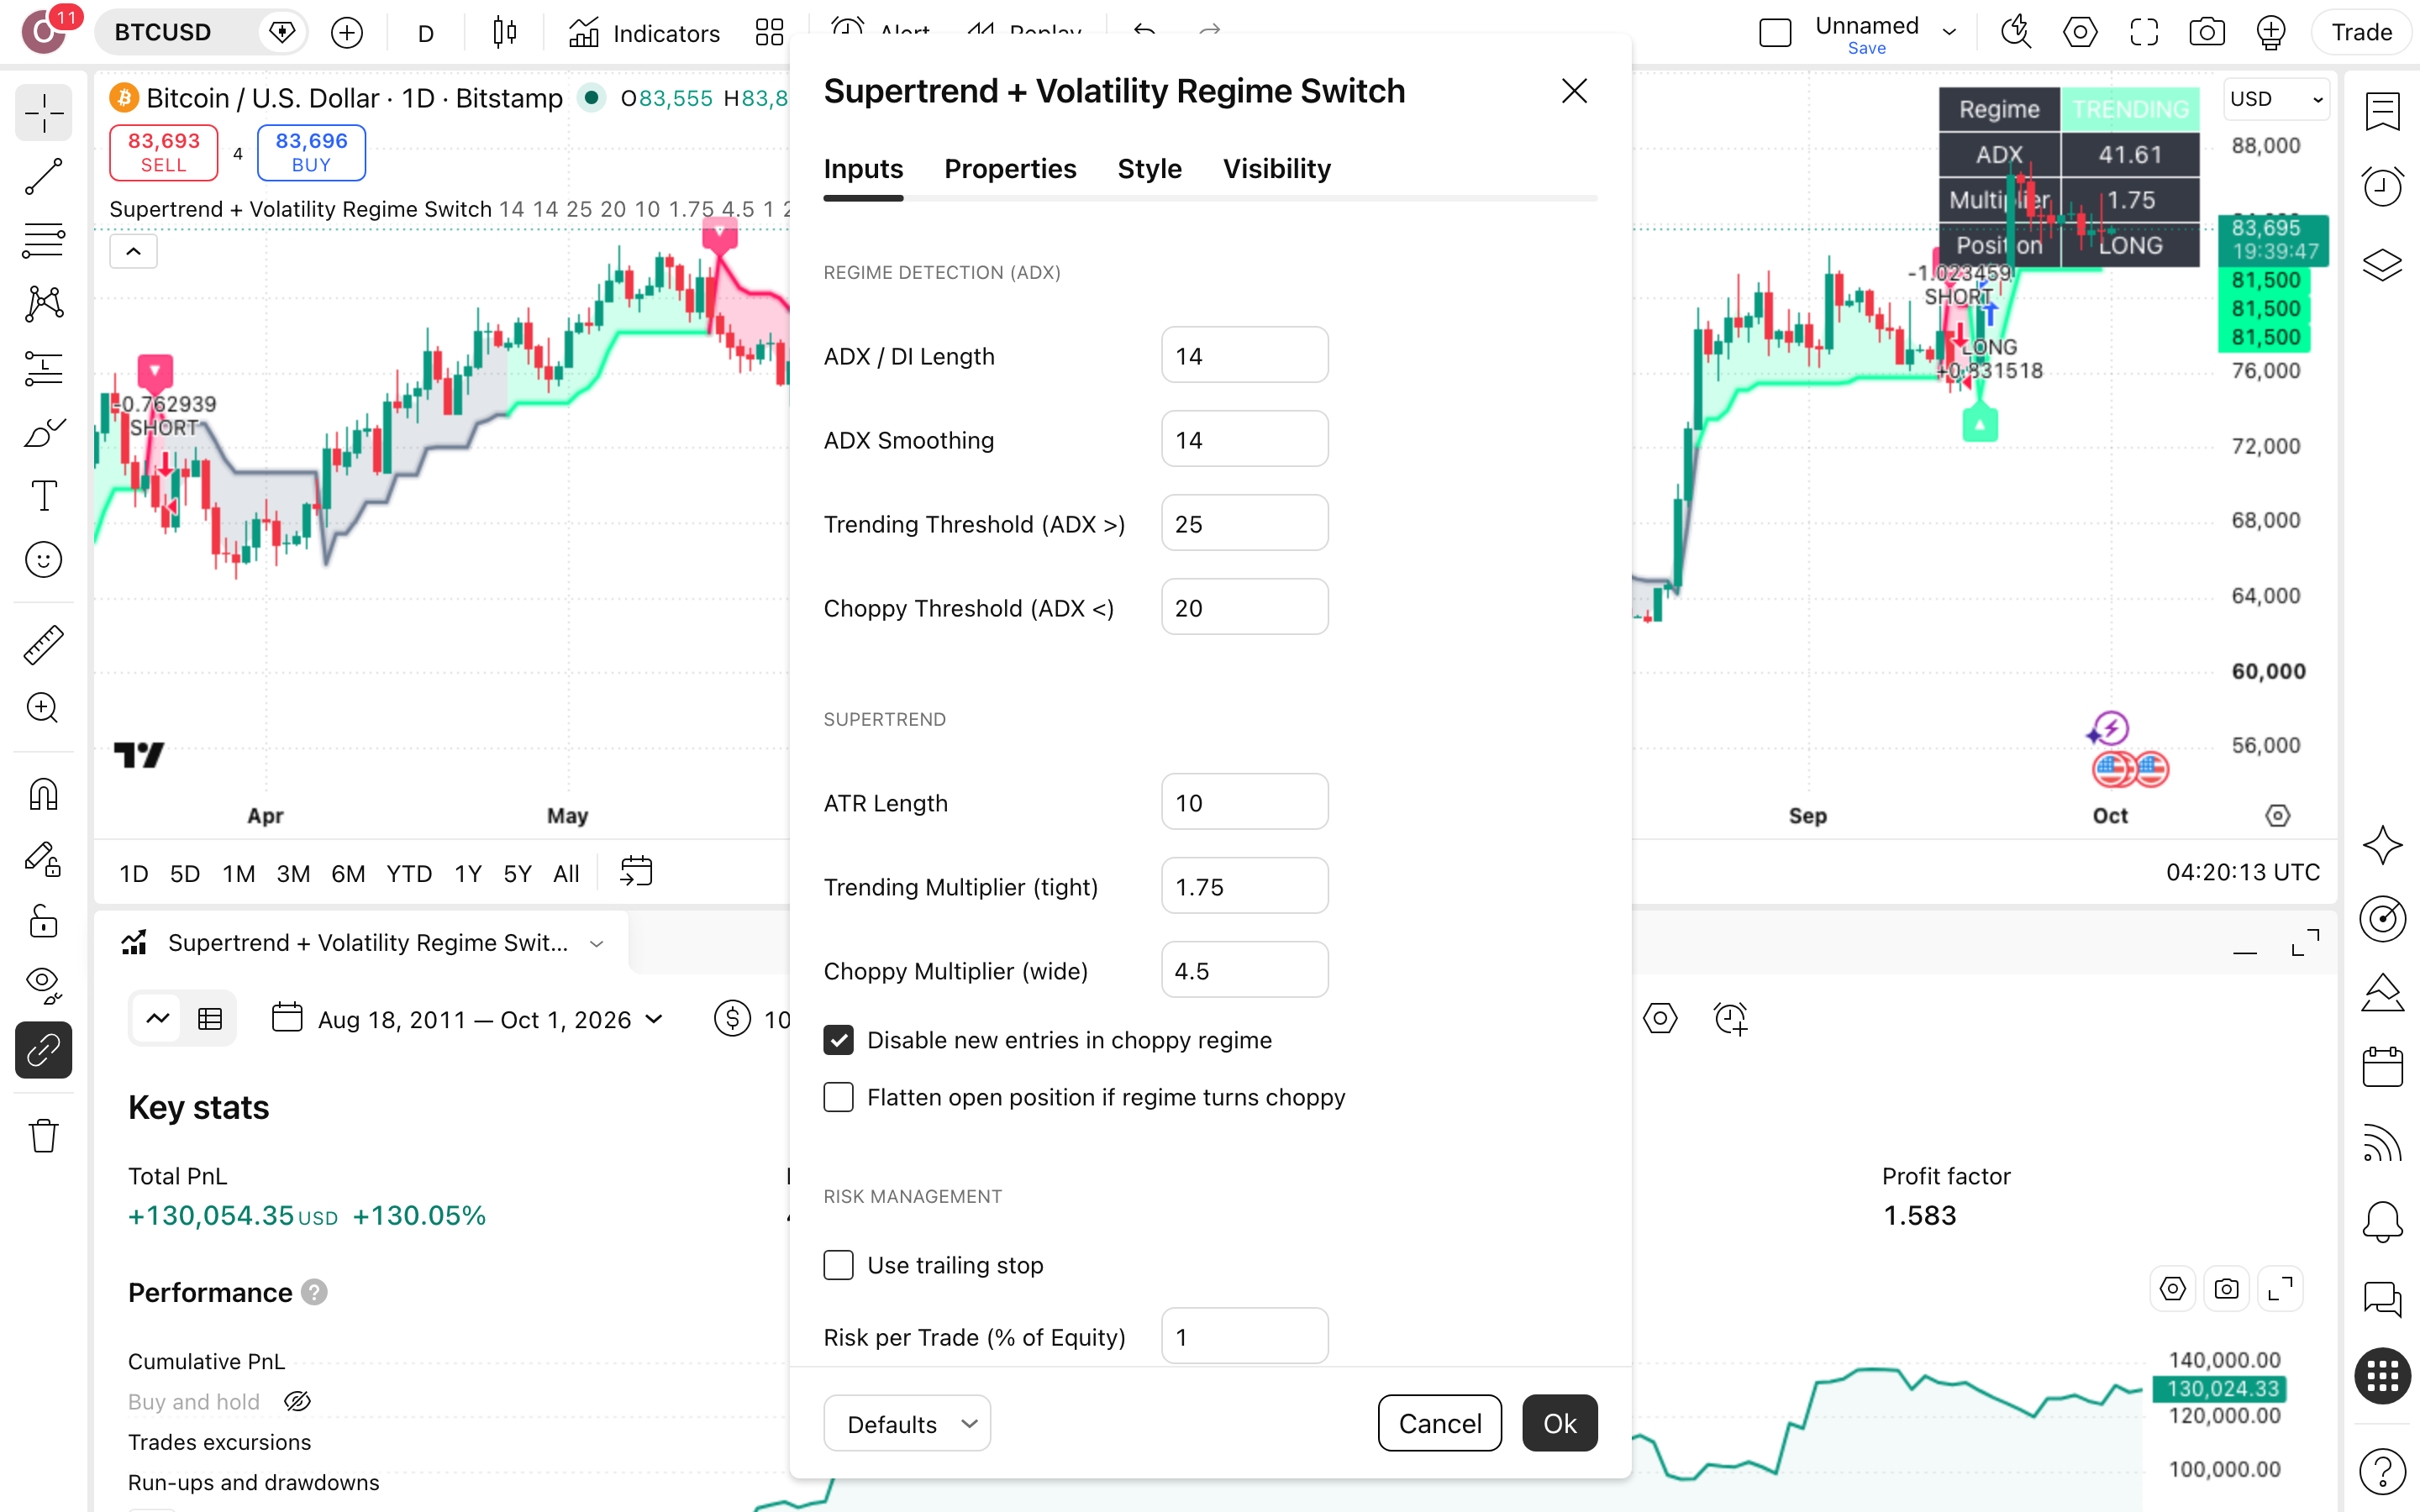Open the alerts clock icon in sidebar
The width and height of the screenshot is (2420, 1512).
[2383, 187]
